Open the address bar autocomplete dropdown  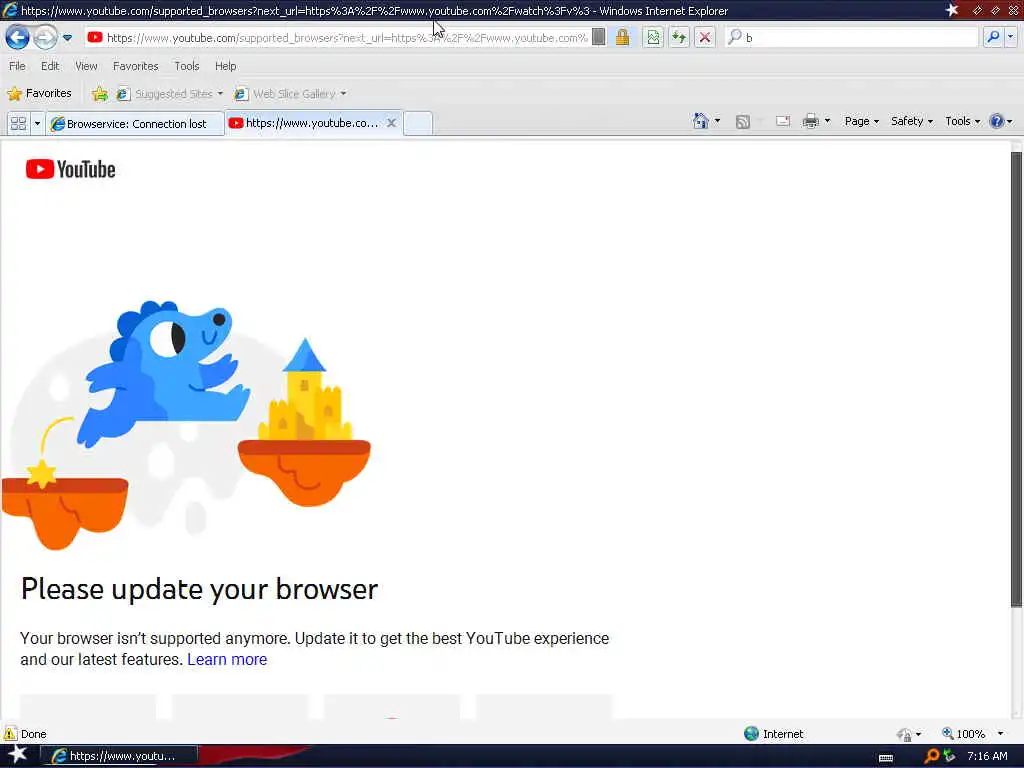(598, 37)
